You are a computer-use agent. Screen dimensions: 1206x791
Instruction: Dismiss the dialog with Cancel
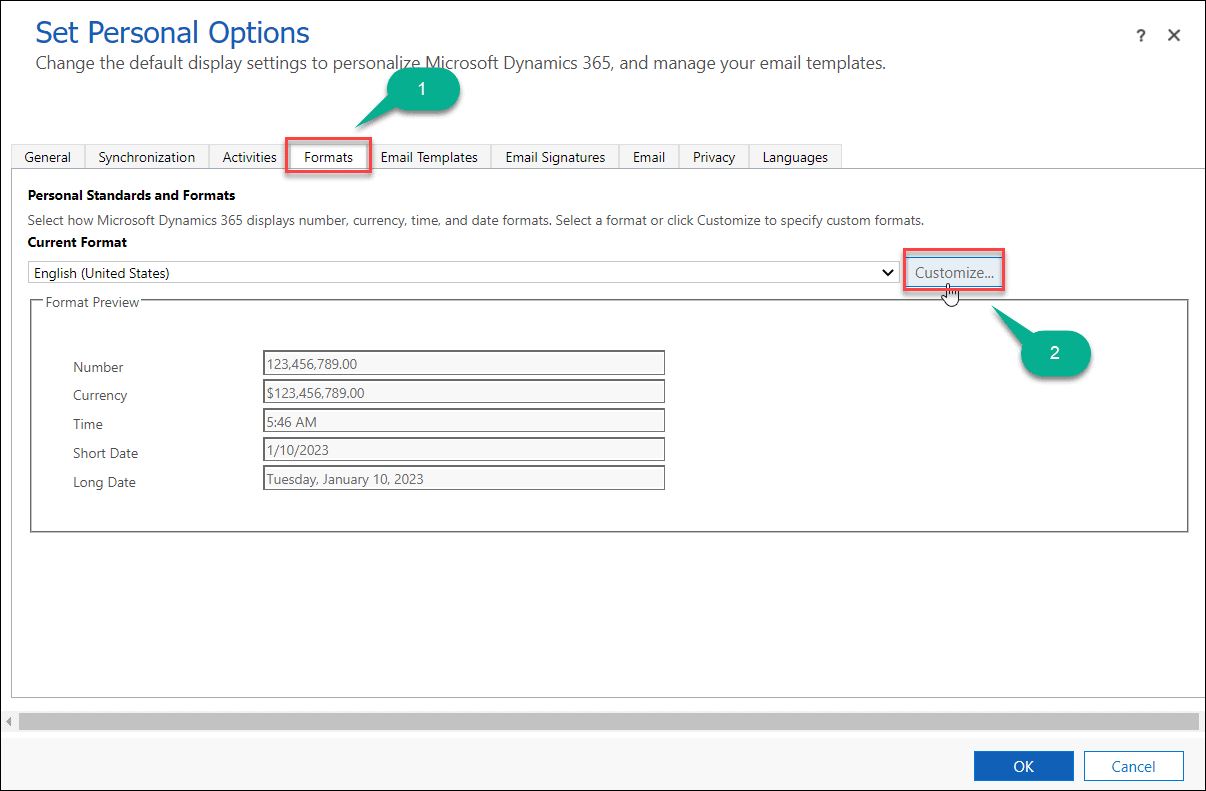coord(1133,765)
